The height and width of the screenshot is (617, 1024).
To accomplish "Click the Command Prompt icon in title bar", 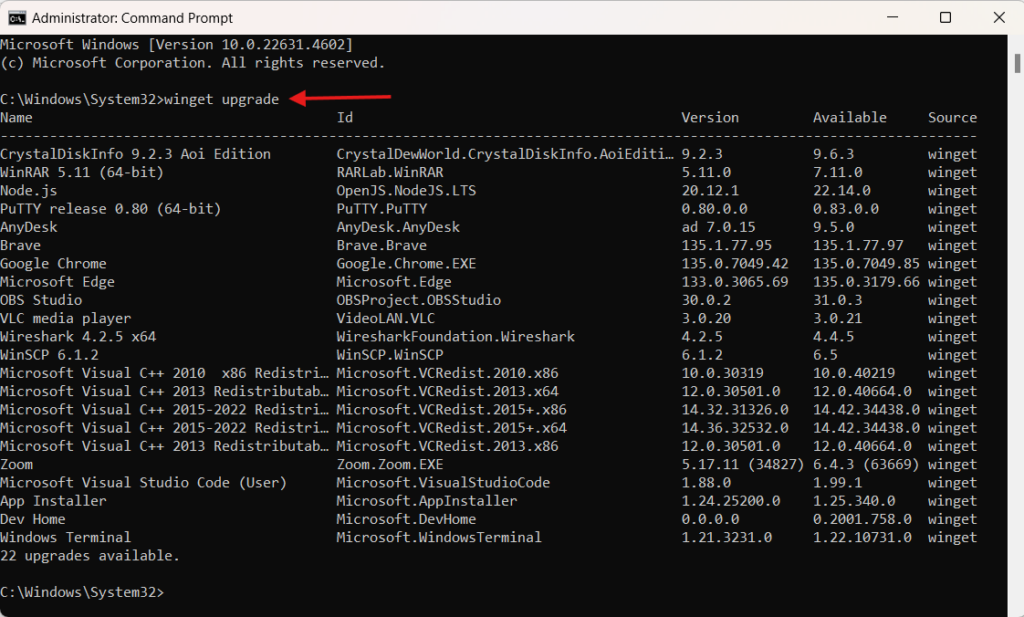I will point(17,18).
